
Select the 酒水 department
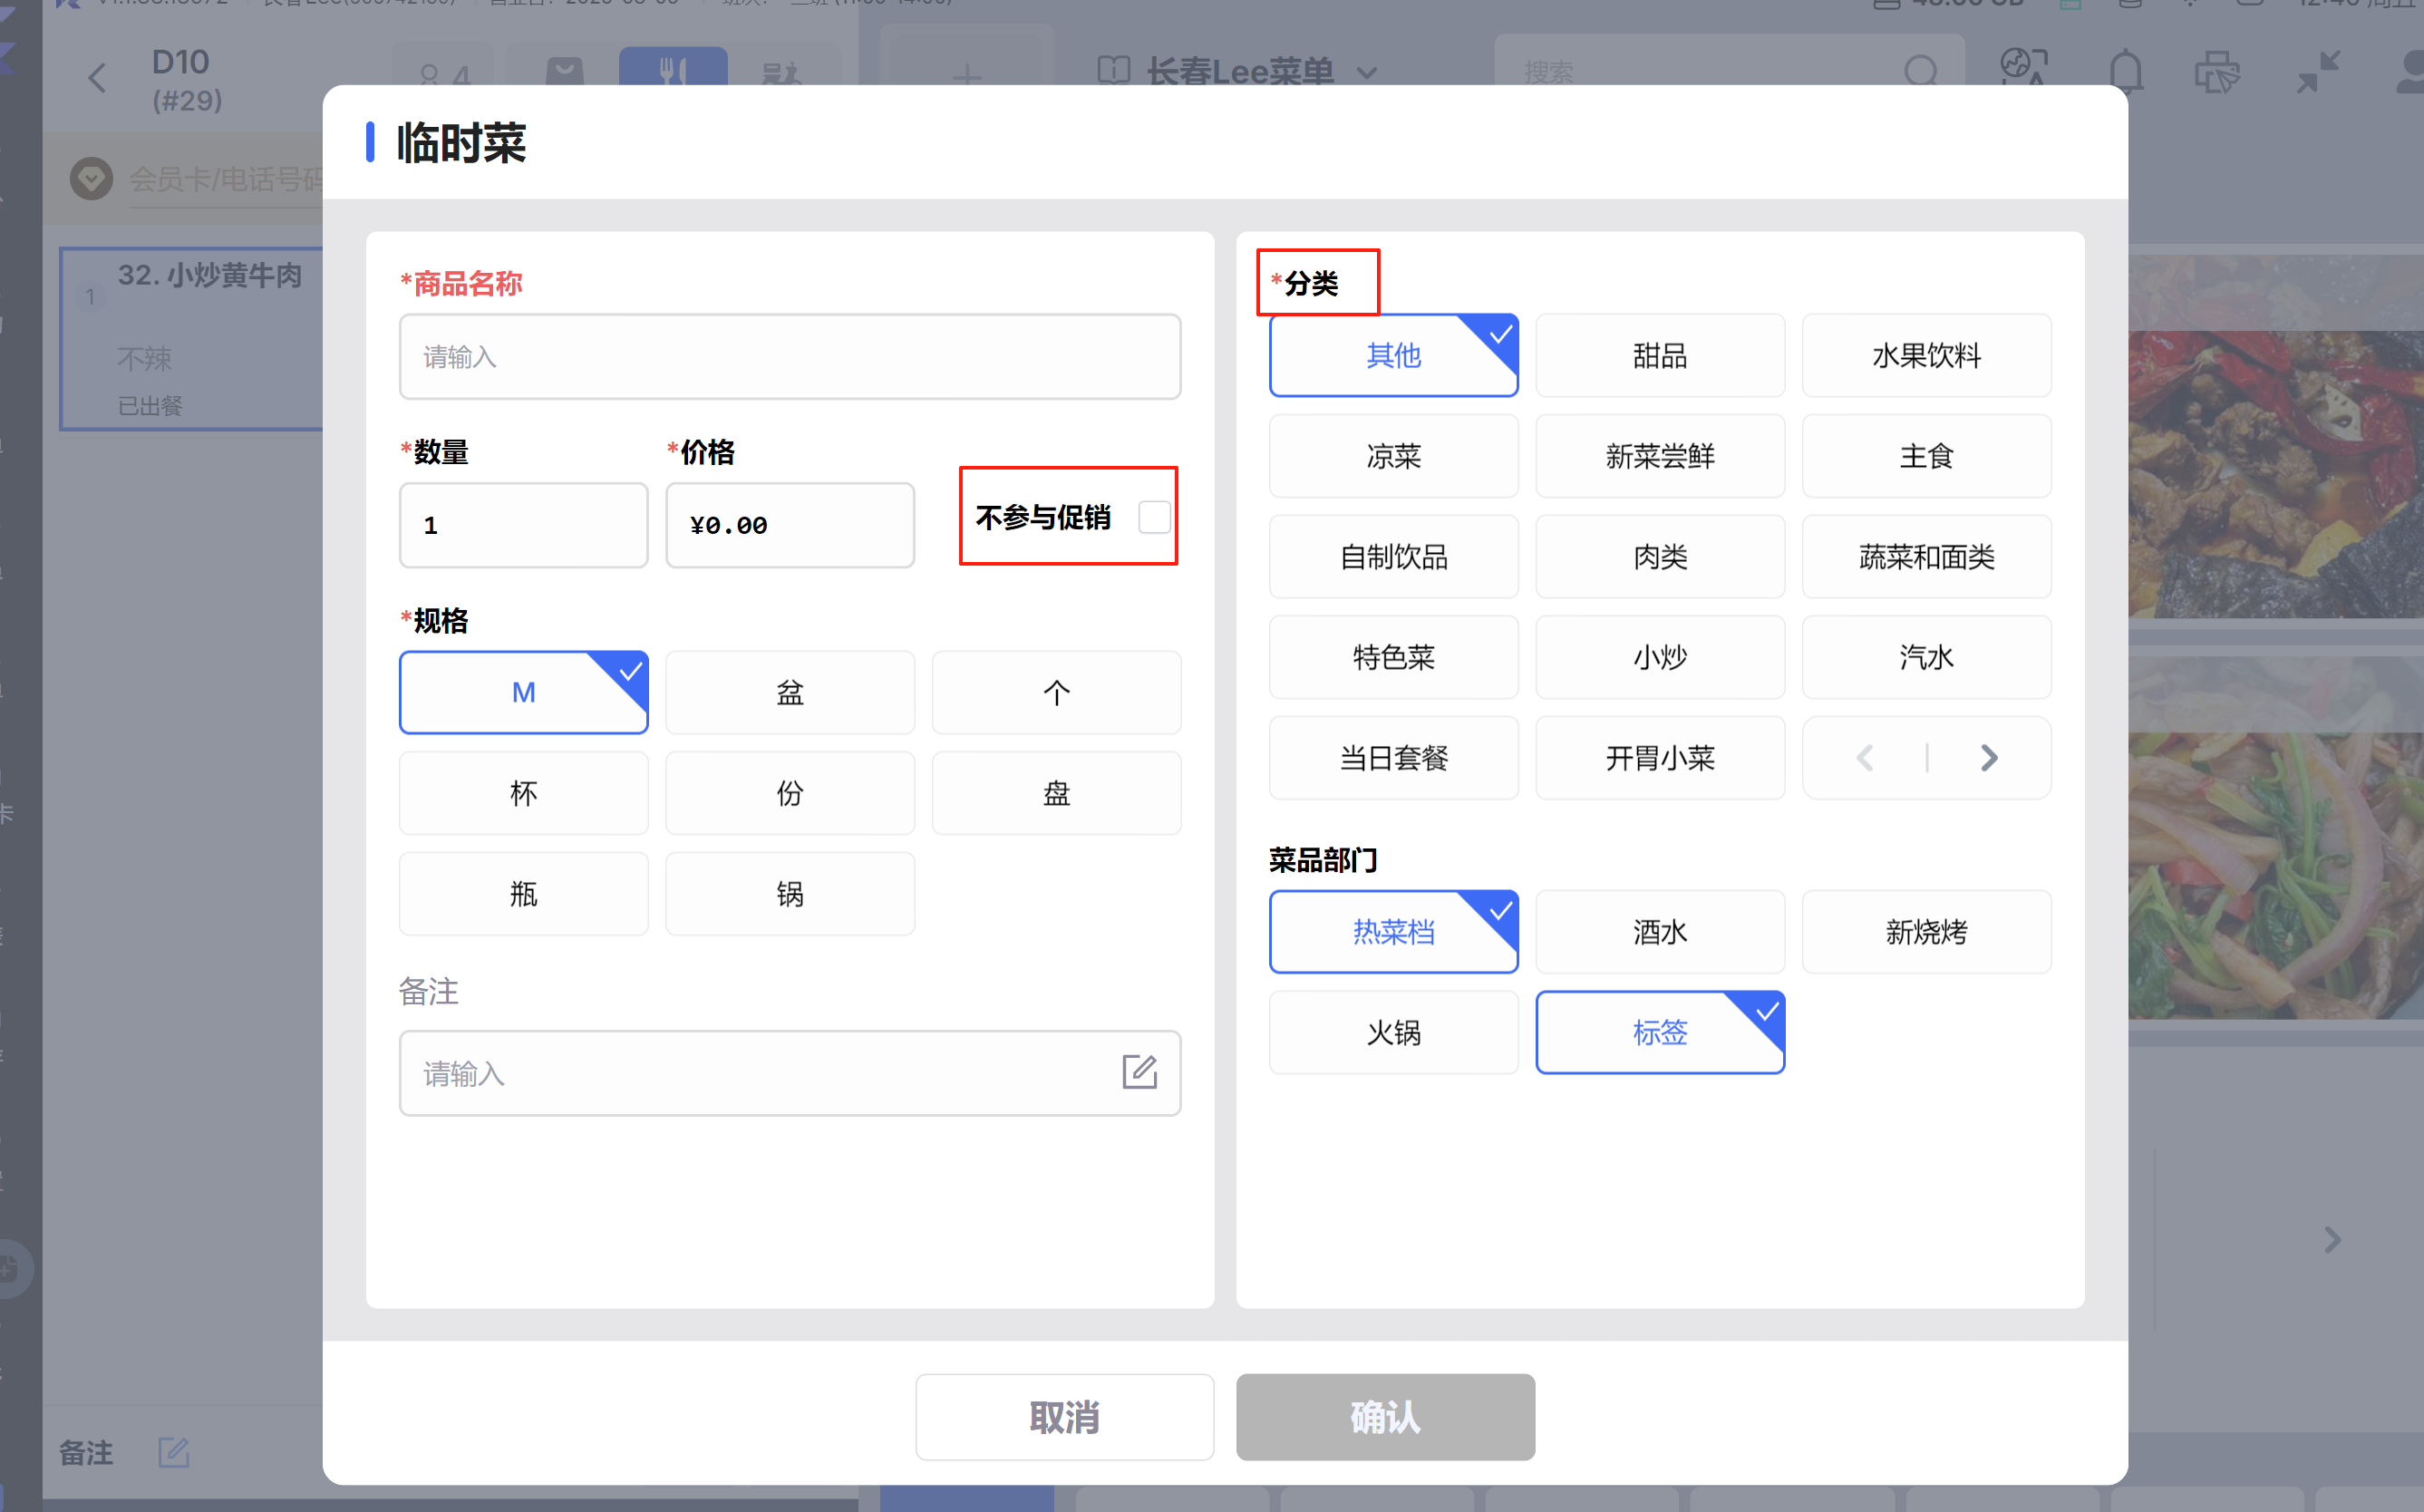coord(1660,932)
